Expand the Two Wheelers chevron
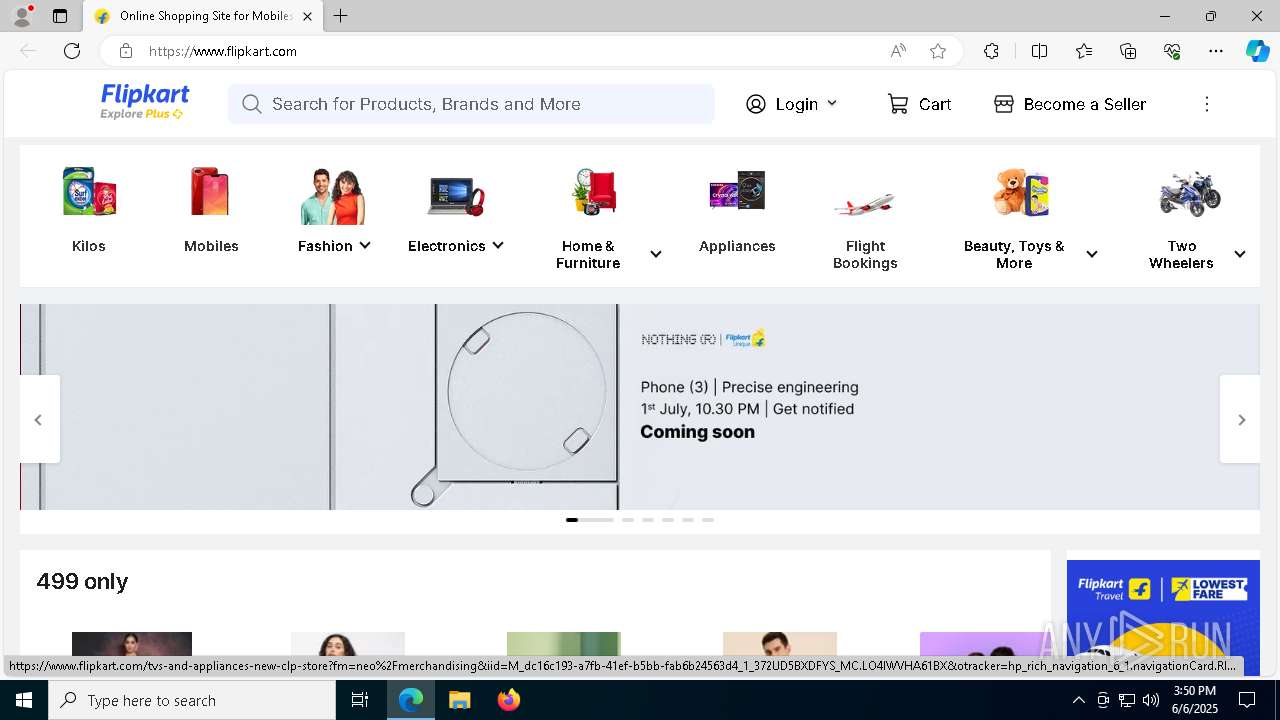Viewport: 1280px width, 720px height. pyautogui.click(x=1240, y=254)
